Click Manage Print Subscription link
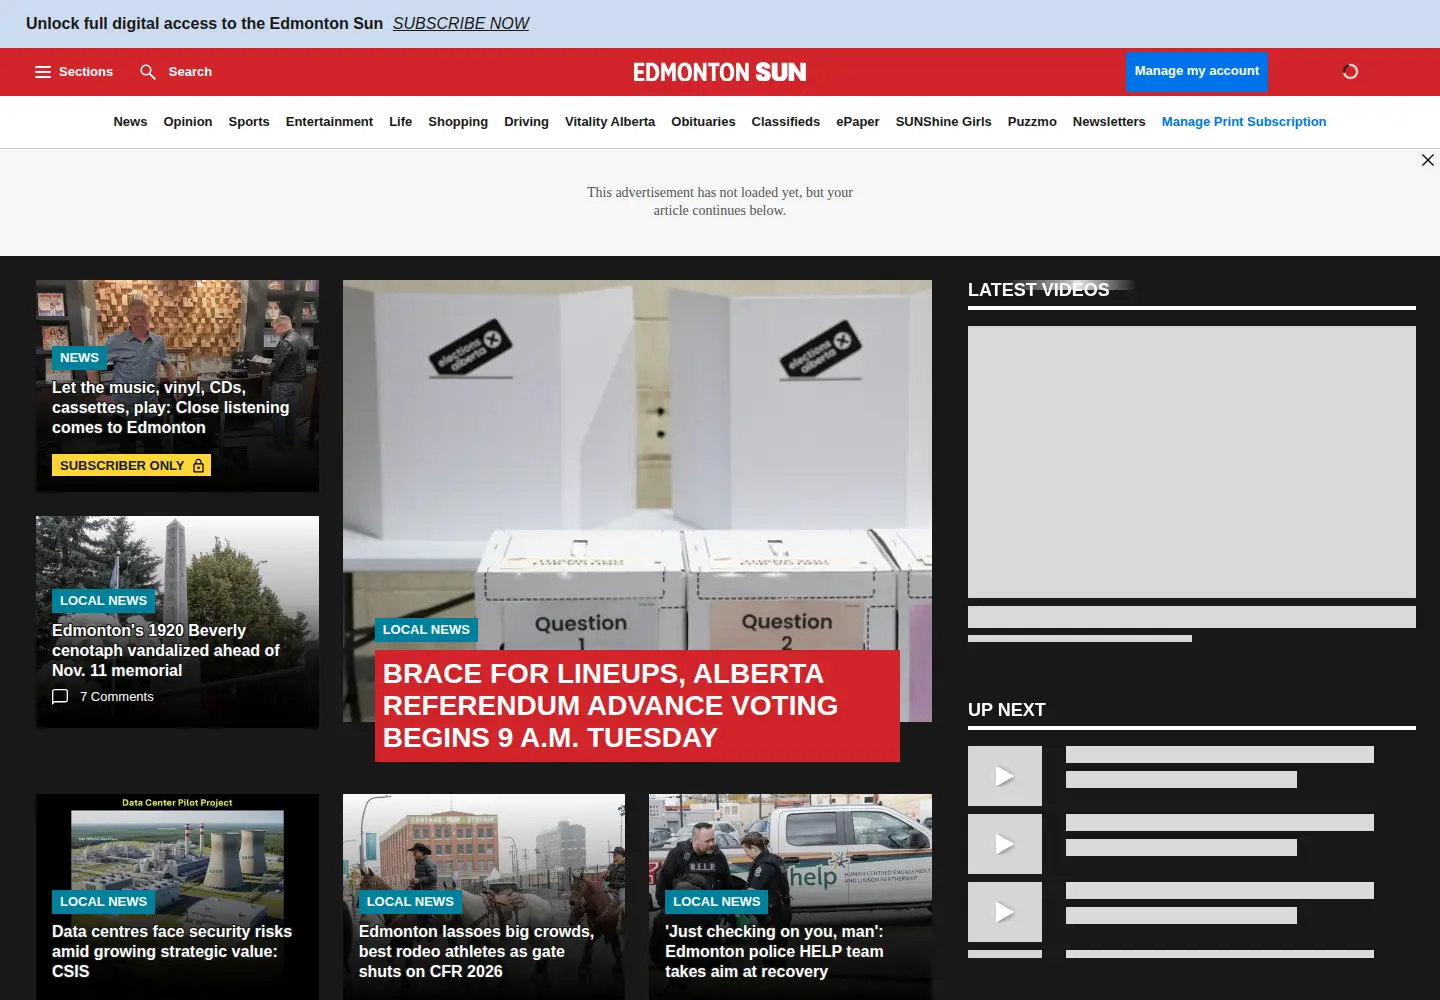 [1244, 122]
